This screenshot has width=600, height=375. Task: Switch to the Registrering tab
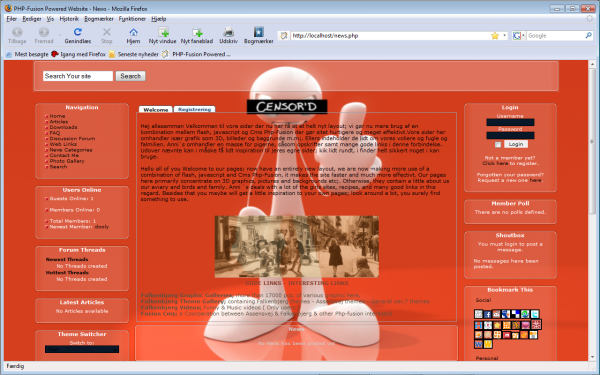194,109
